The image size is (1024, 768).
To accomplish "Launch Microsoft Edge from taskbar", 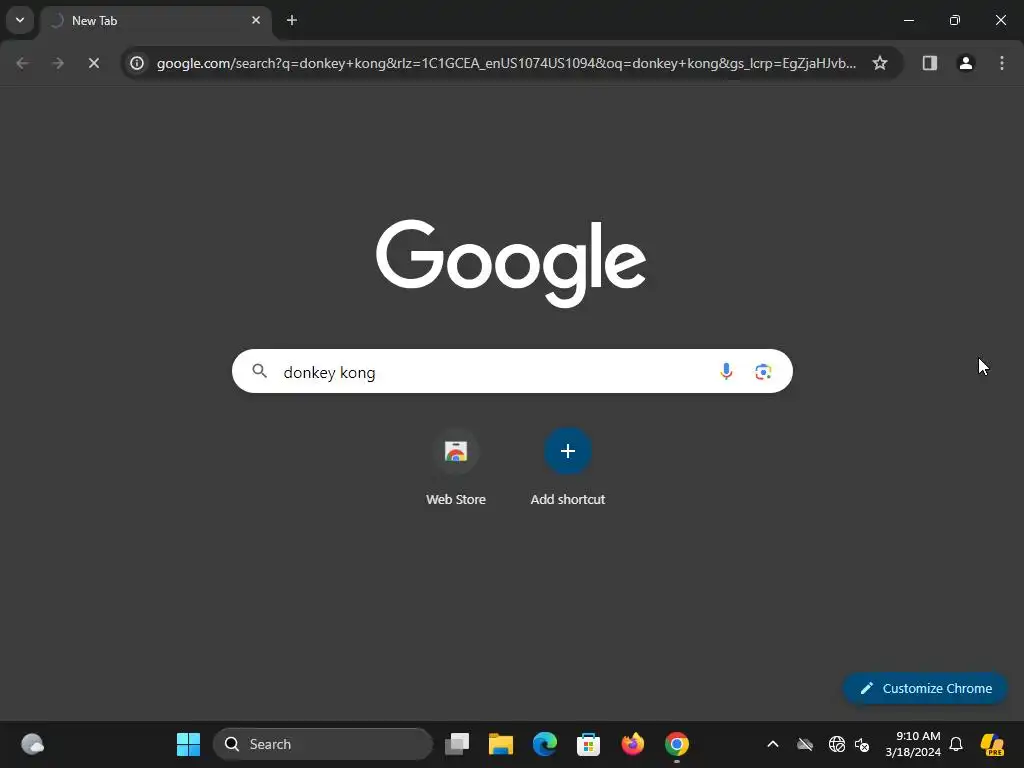I will [x=545, y=744].
